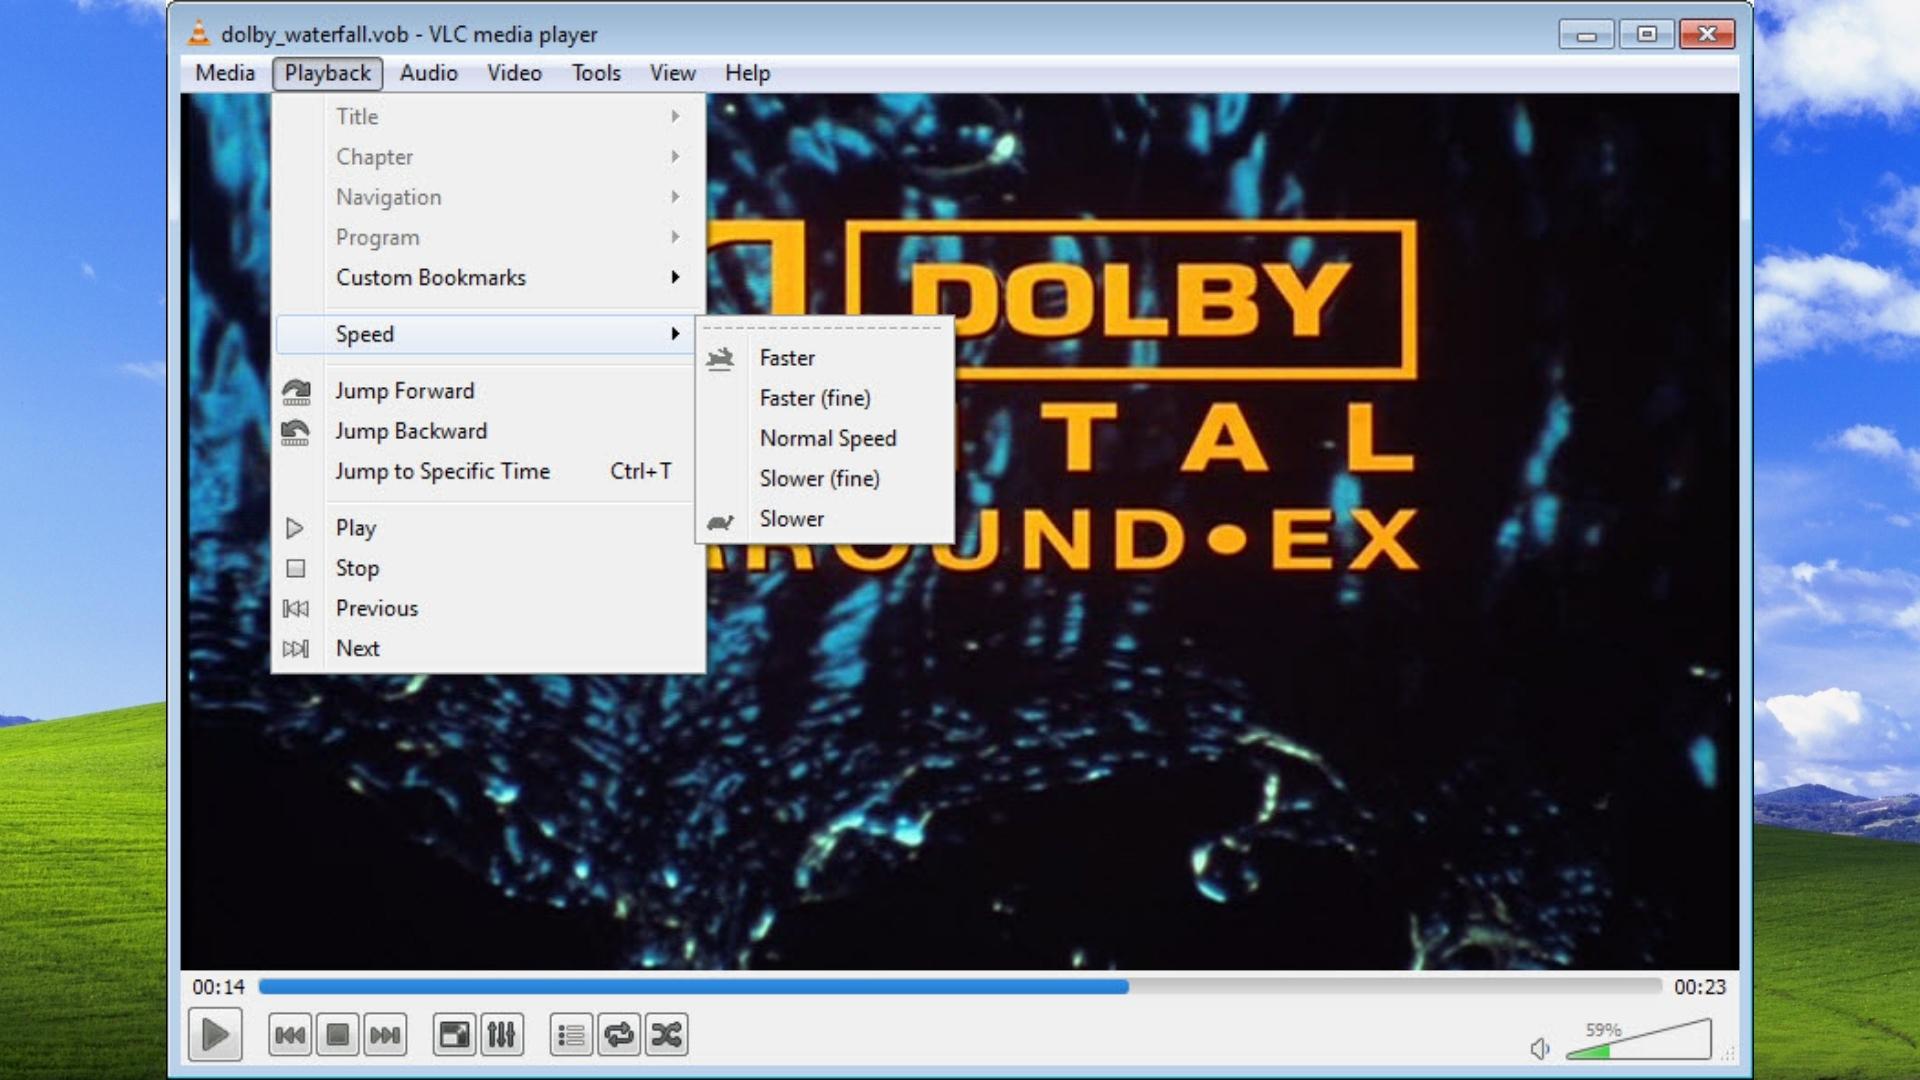
Task: Mute audio via speaker icon
Action: (x=1540, y=1048)
